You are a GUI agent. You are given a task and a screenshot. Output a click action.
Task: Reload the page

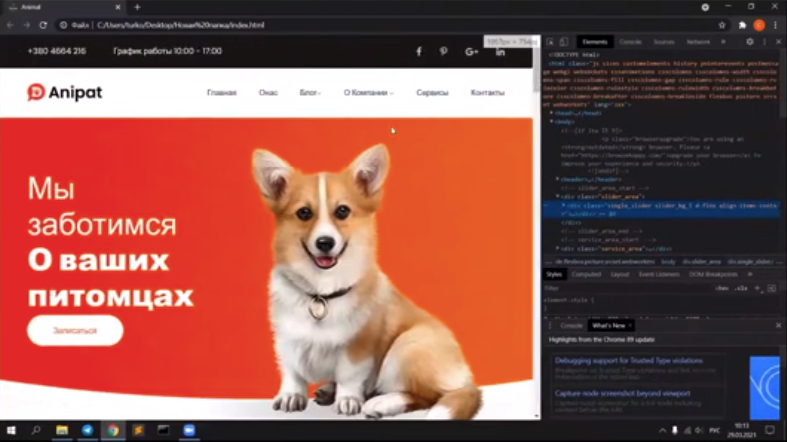(43, 25)
